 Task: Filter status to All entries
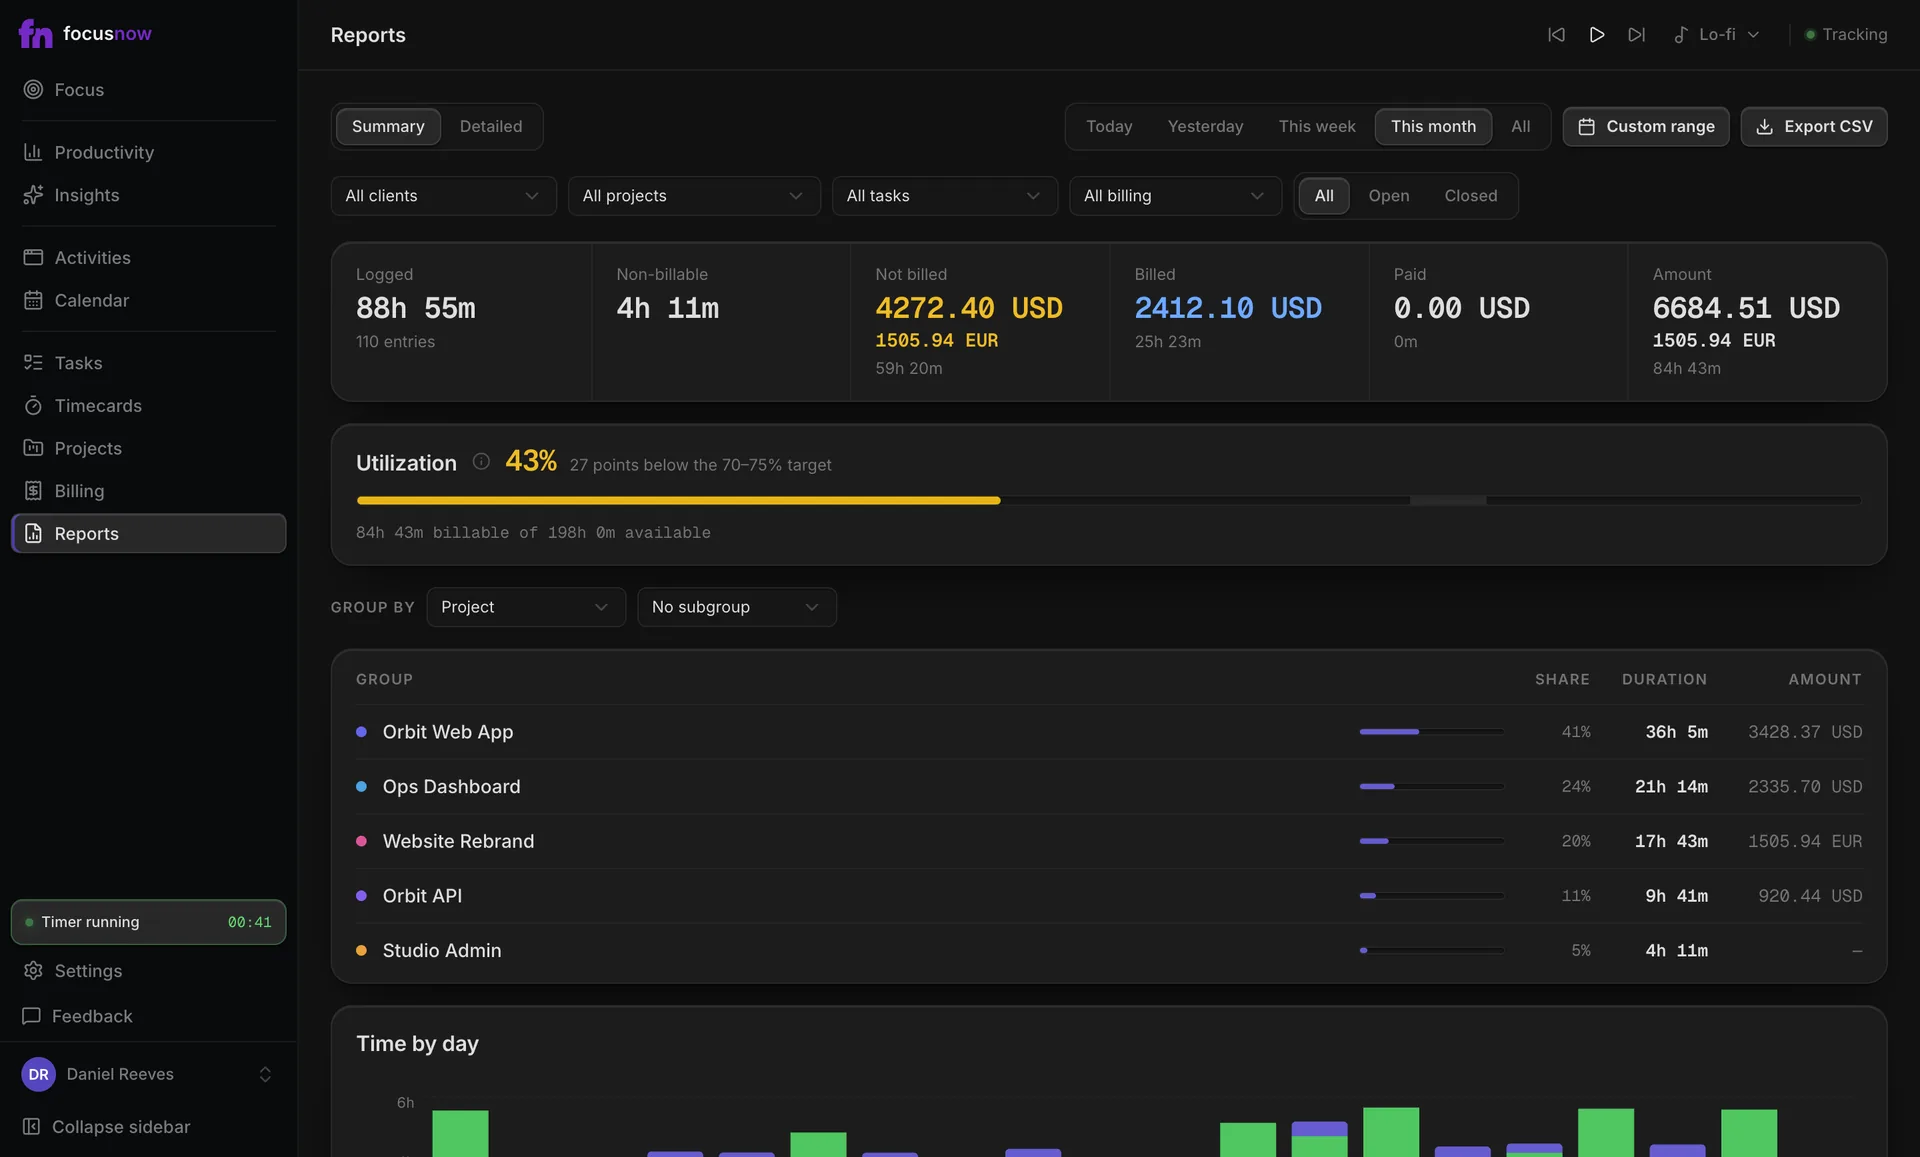tap(1323, 195)
